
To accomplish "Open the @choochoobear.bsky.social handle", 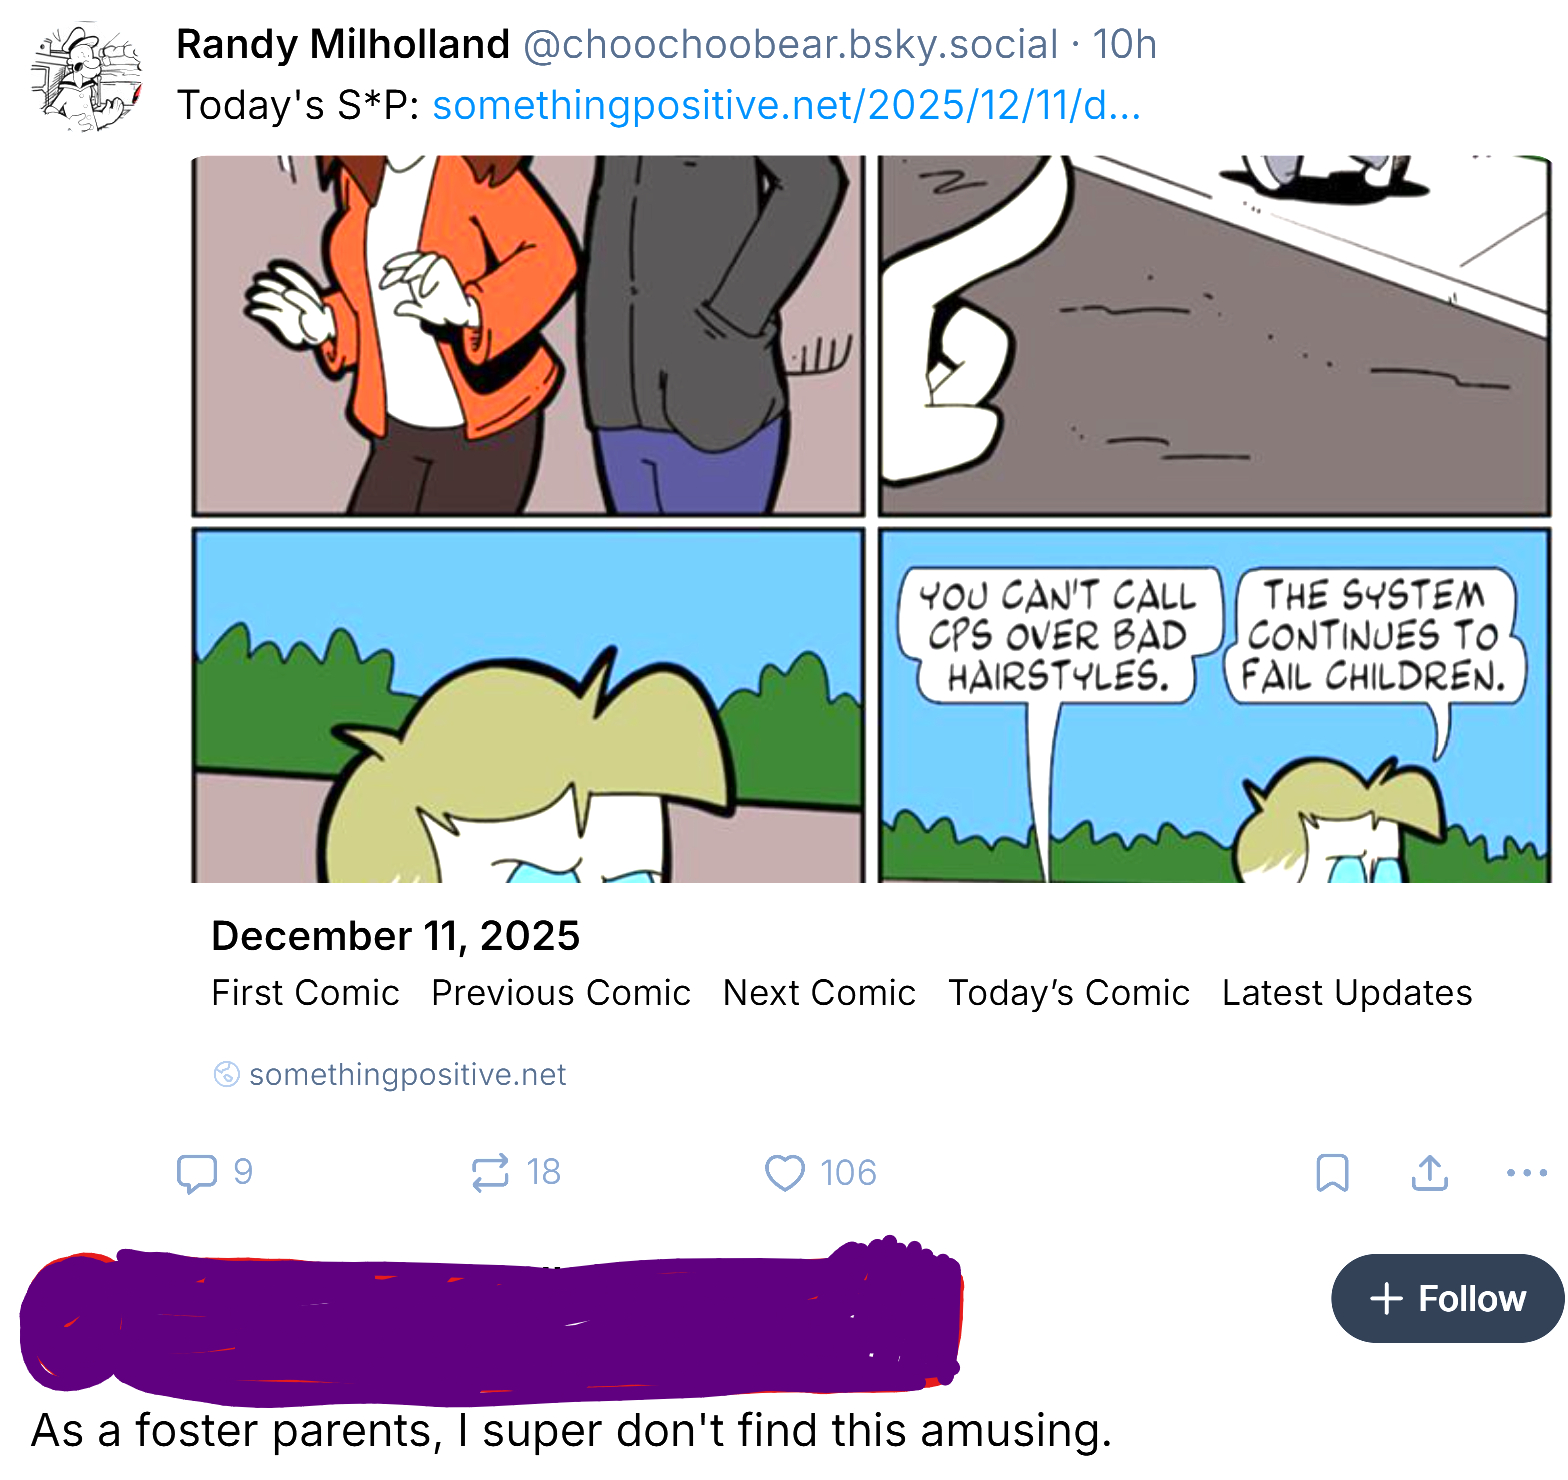I will pos(790,45).
